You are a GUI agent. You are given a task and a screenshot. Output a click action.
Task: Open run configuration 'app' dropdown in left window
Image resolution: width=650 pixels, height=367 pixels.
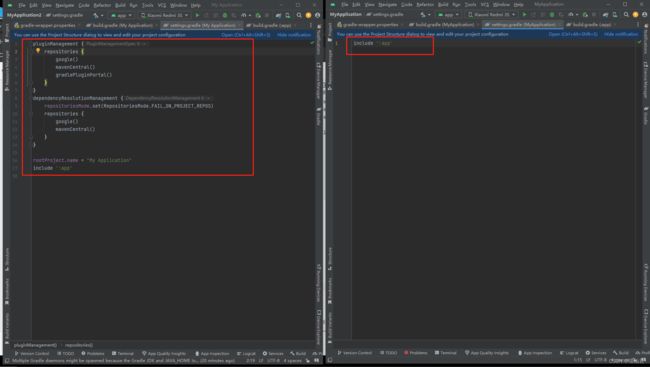pyautogui.click(x=121, y=15)
